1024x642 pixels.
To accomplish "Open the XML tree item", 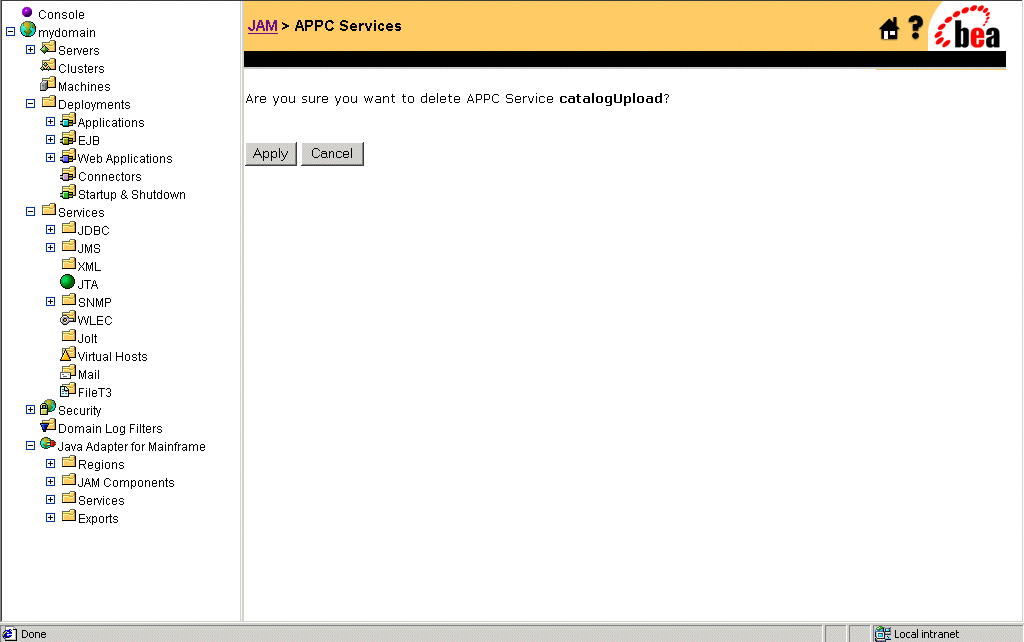I will pyautogui.click(x=89, y=266).
